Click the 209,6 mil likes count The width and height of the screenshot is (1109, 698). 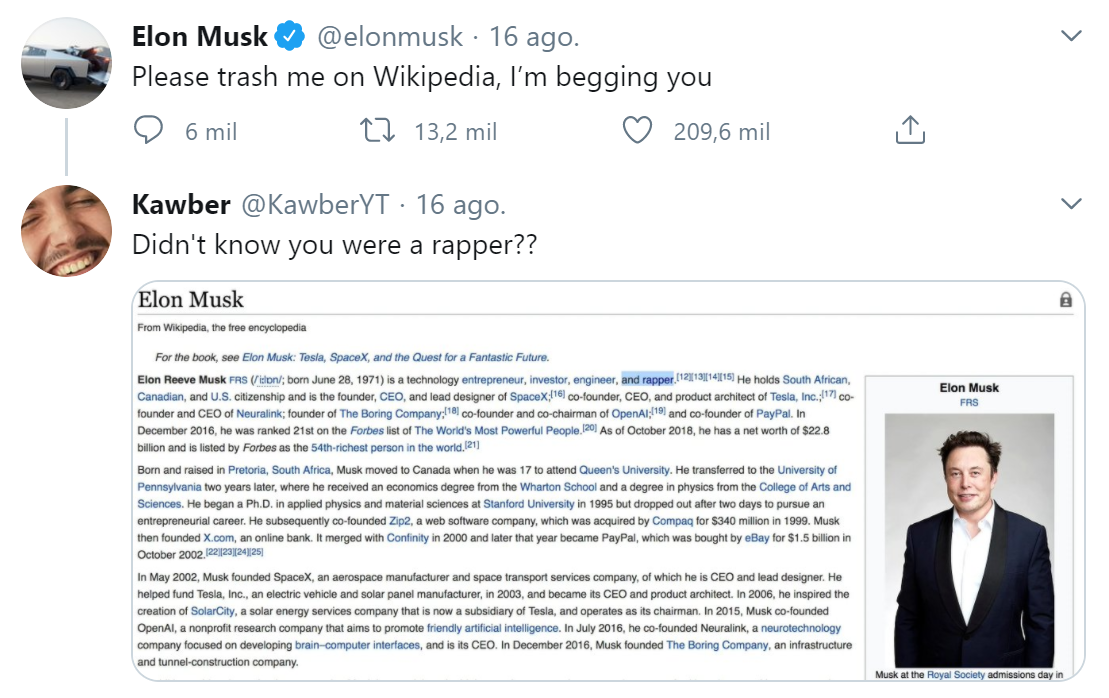pyautogui.click(x=722, y=131)
